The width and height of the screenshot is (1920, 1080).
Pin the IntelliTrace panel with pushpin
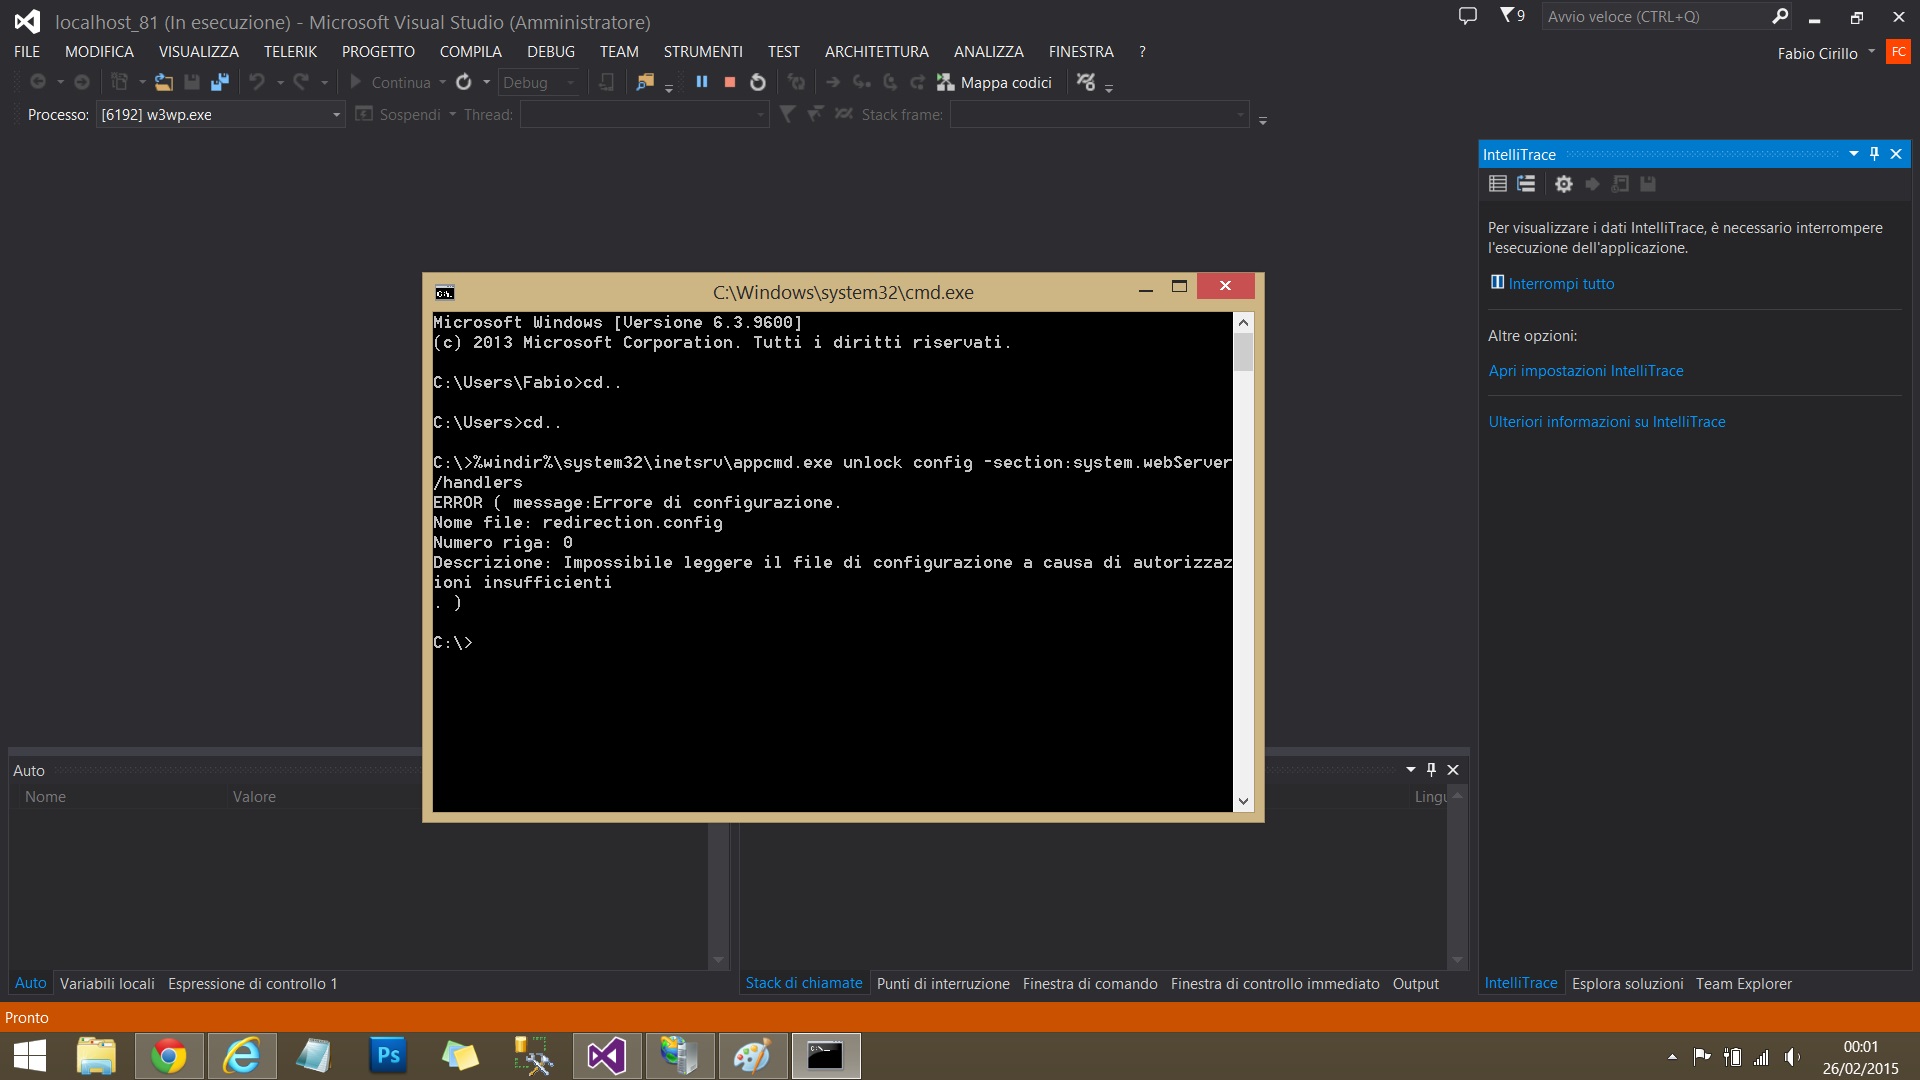click(1875, 154)
